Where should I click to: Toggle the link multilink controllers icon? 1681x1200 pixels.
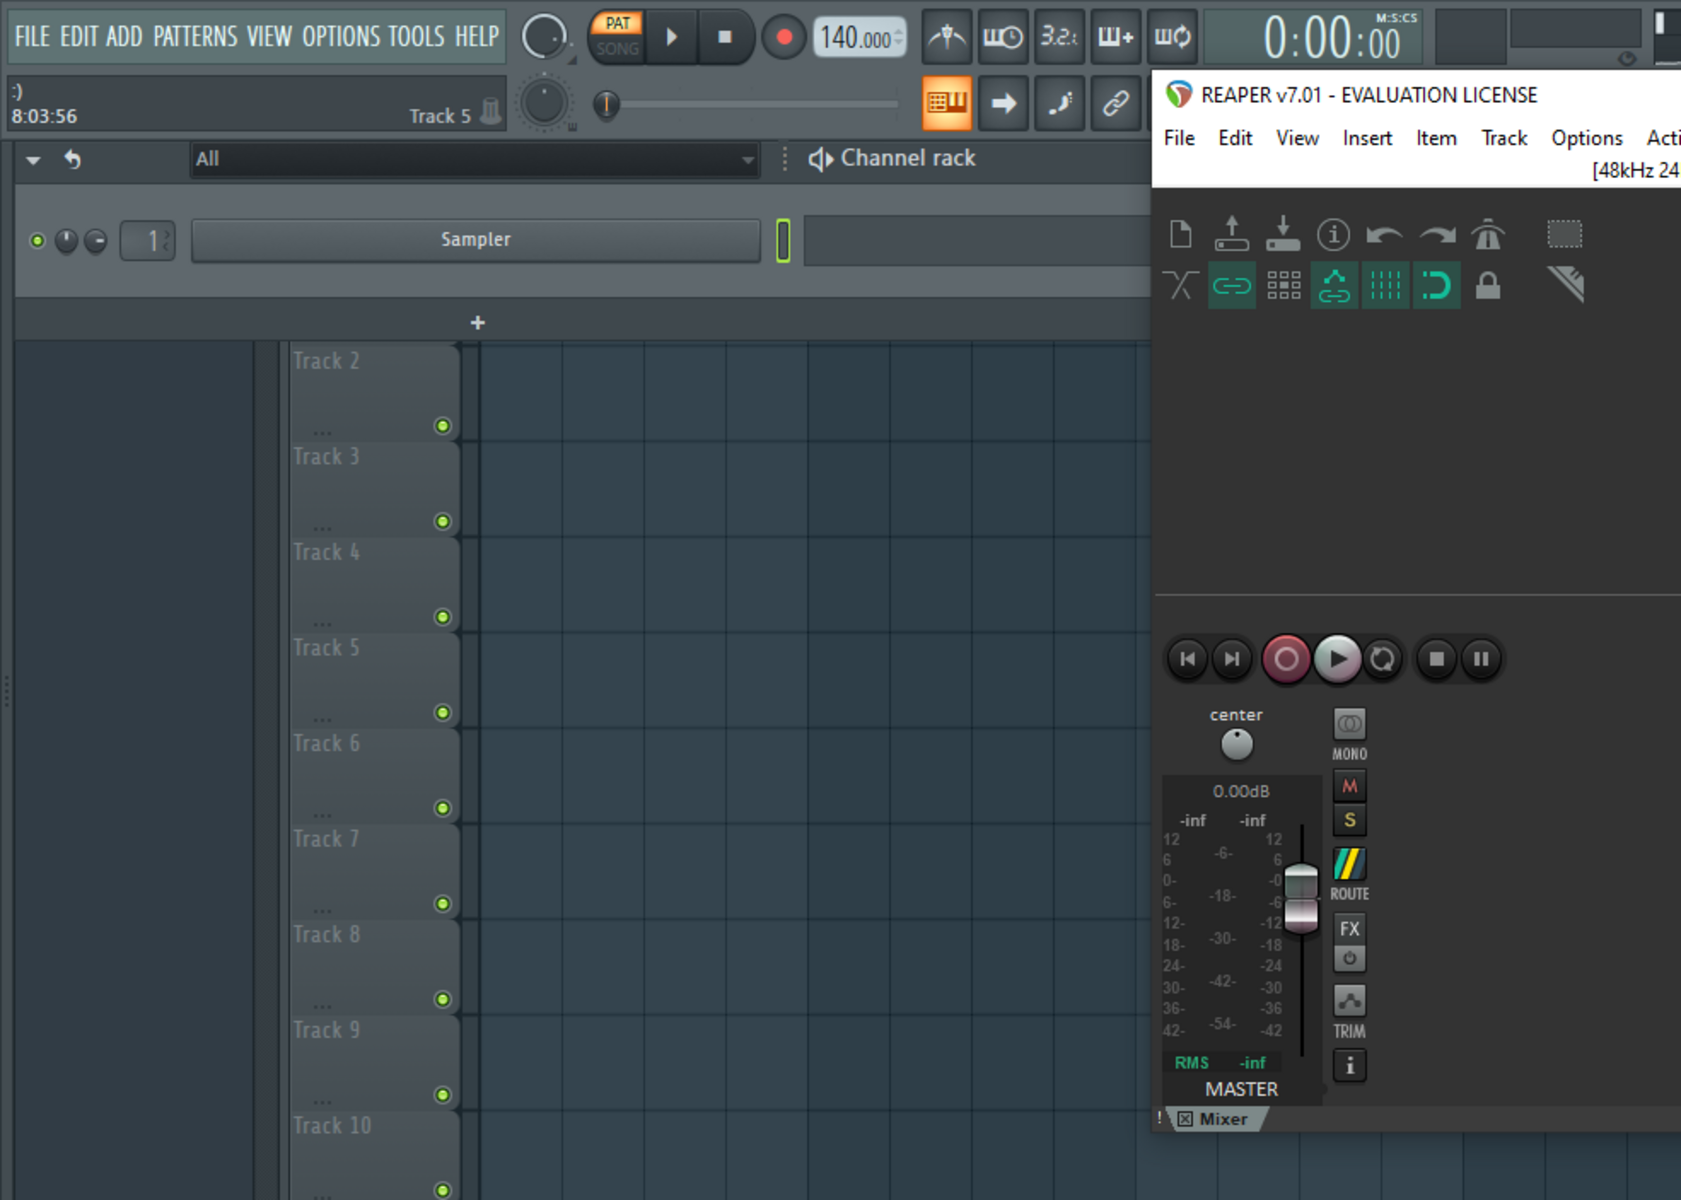point(1116,102)
